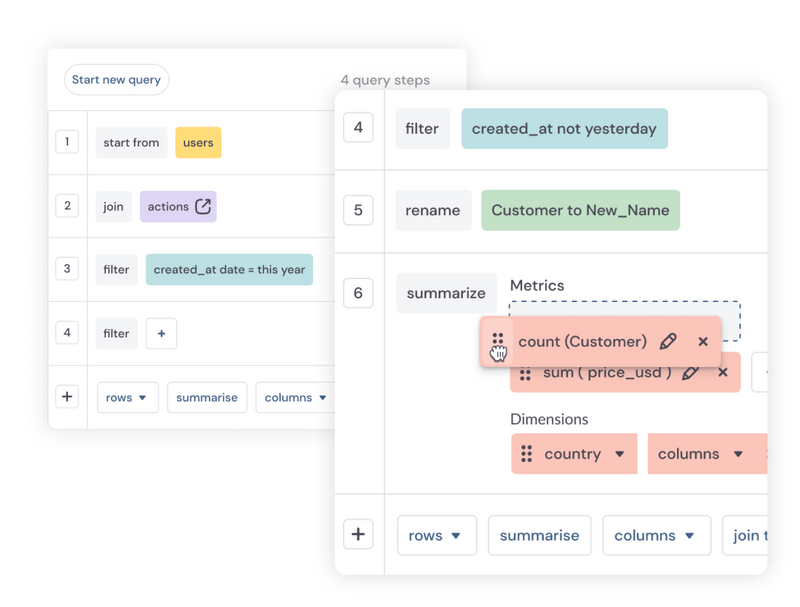Edit sum (price_usd) metric with pencil icon

pos(692,373)
